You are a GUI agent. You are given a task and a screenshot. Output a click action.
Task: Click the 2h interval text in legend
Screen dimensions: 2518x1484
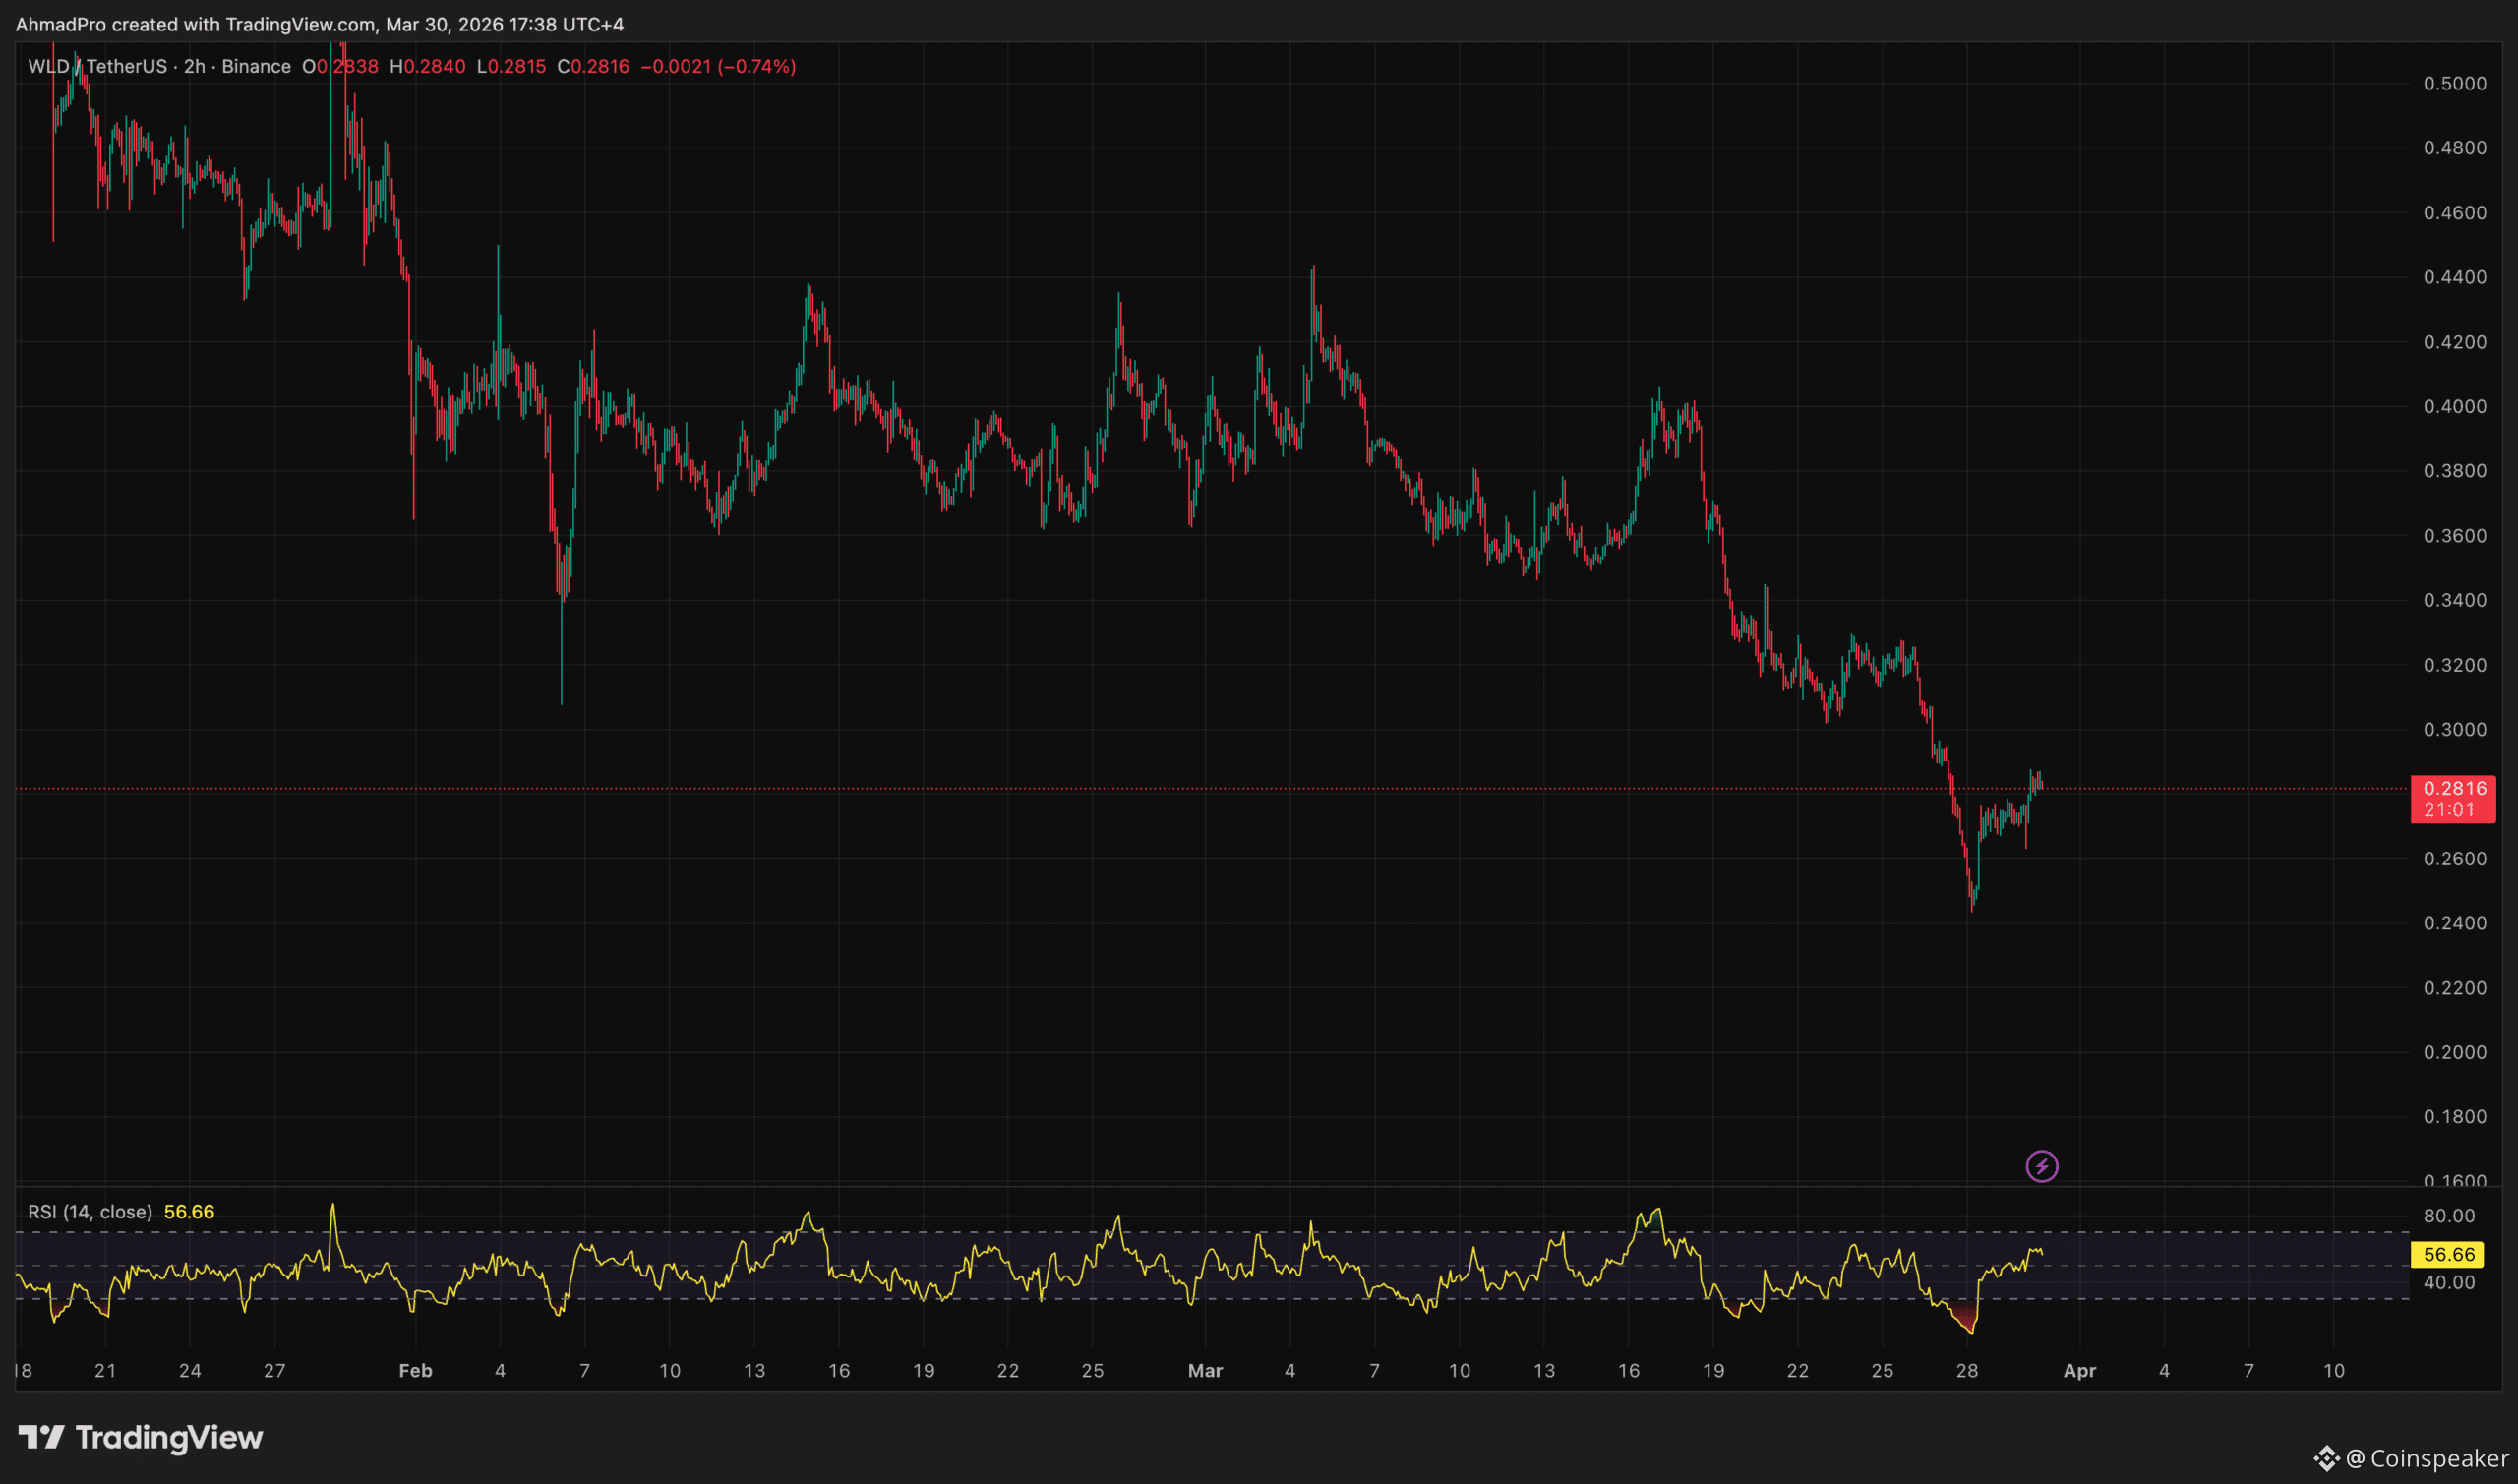pos(194,67)
